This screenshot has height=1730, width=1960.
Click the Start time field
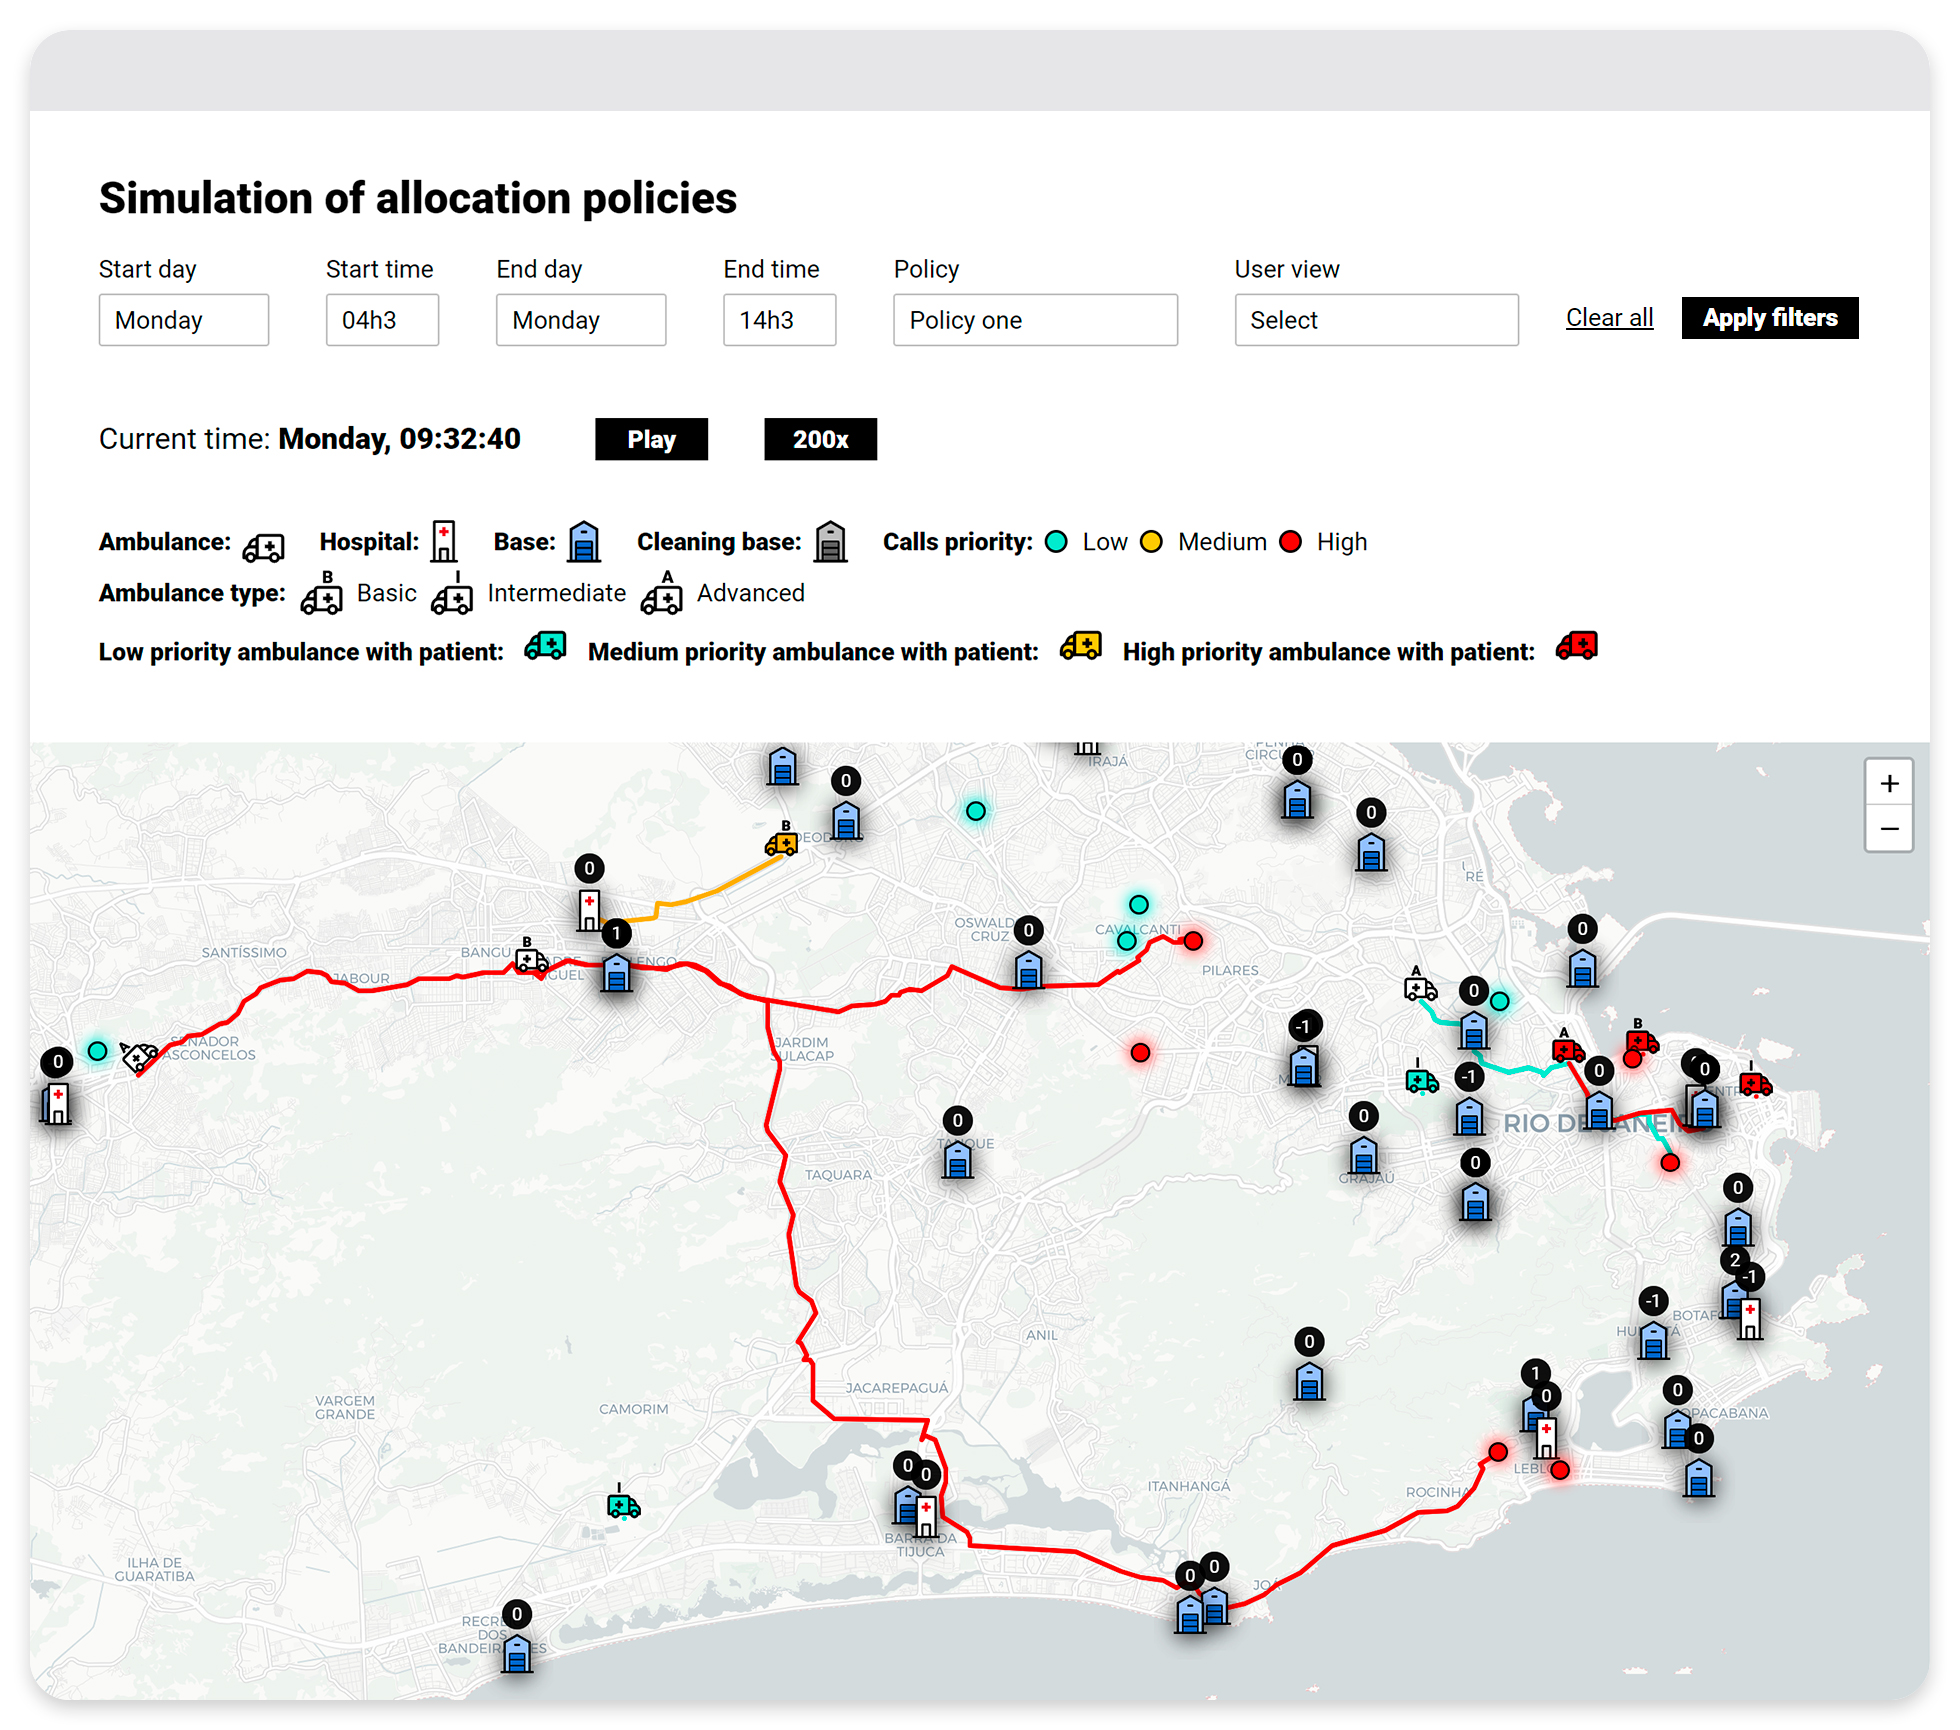pyautogui.click(x=382, y=320)
